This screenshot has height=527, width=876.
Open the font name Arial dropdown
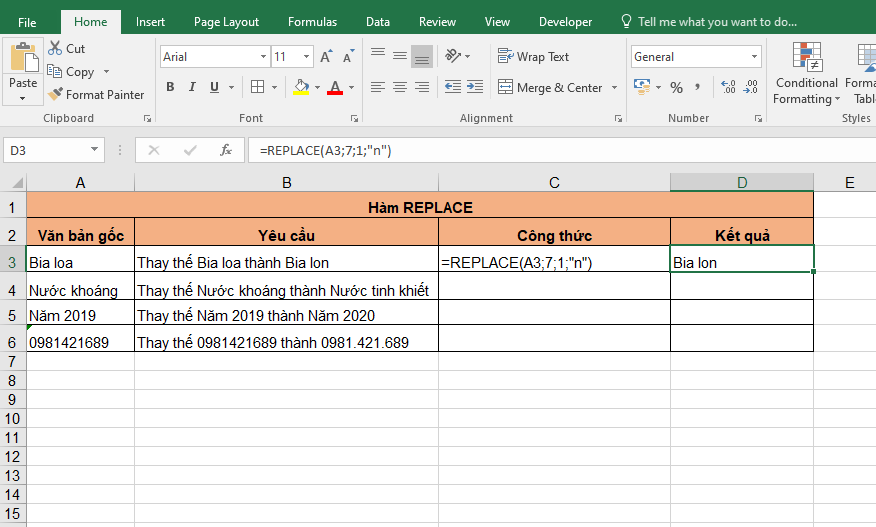(264, 57)
